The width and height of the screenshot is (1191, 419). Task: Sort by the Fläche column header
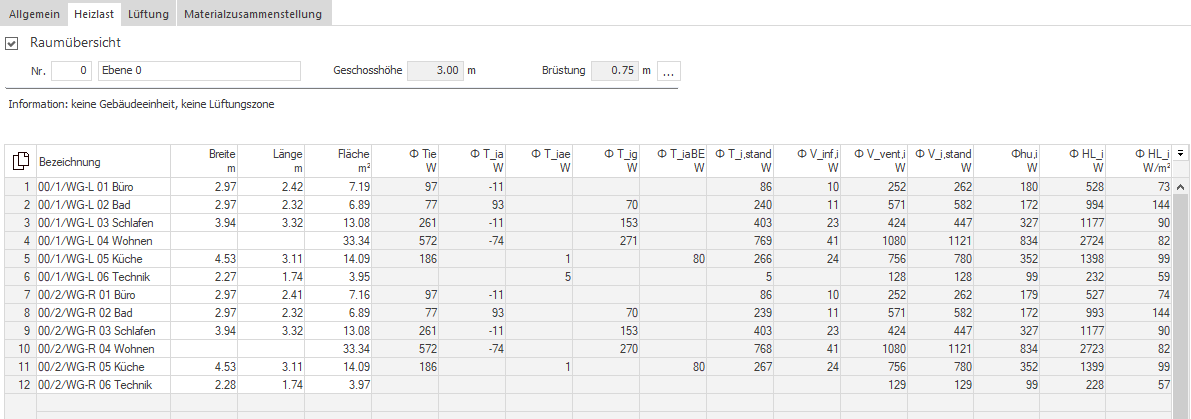pos(340,162)
